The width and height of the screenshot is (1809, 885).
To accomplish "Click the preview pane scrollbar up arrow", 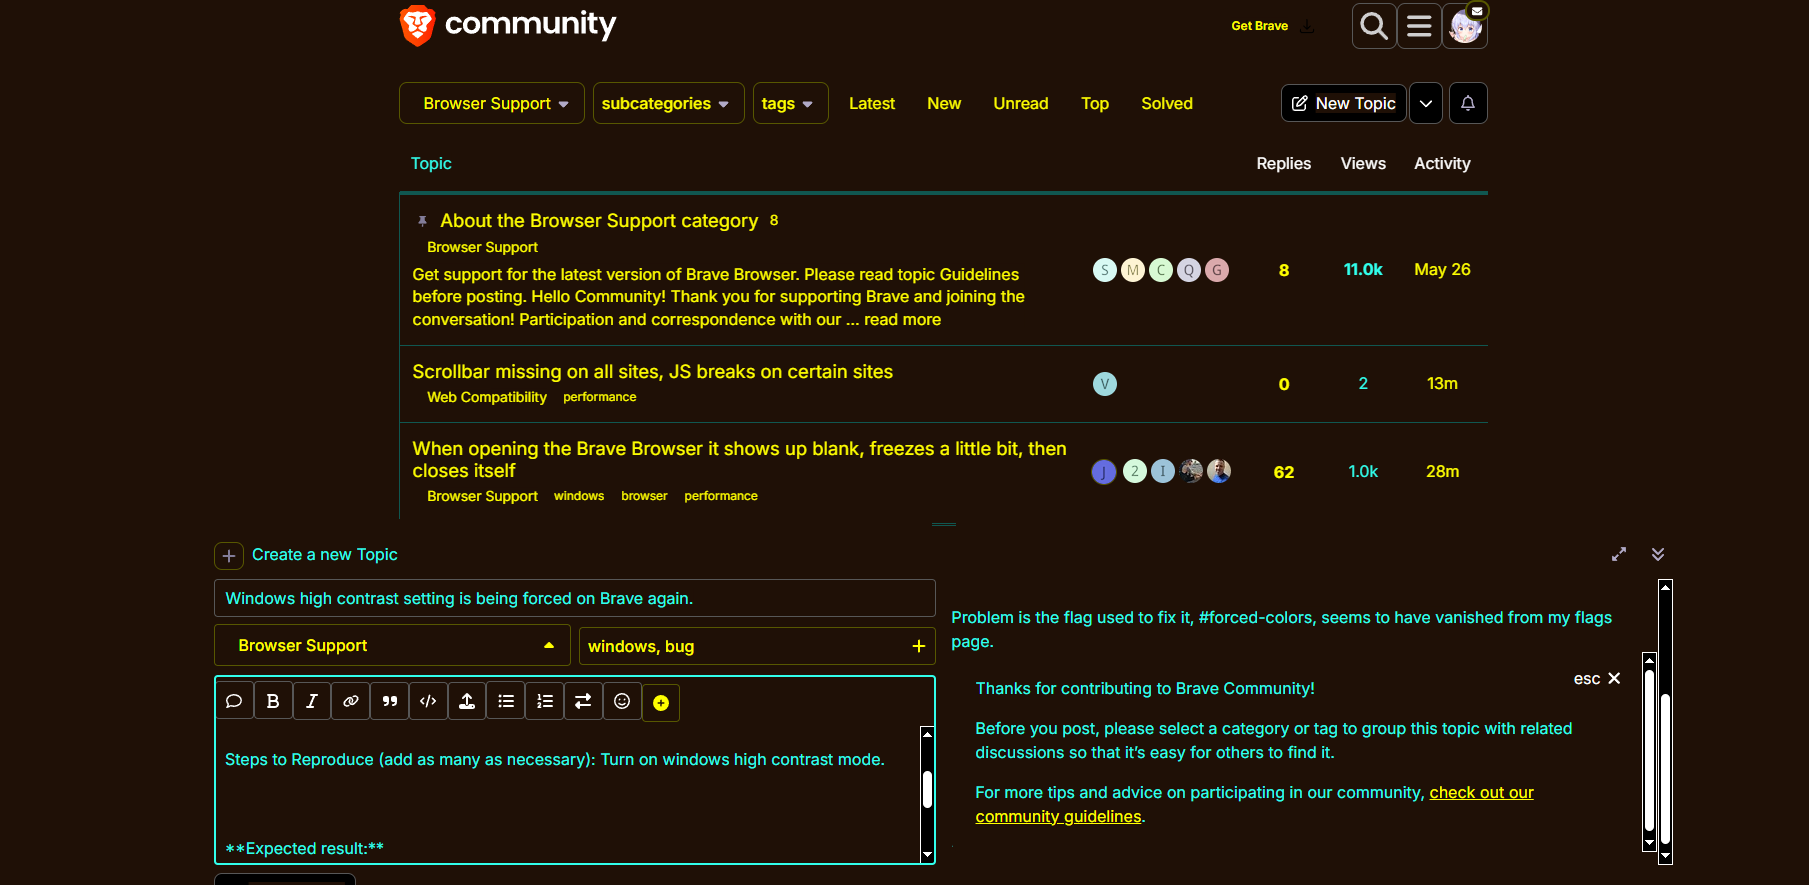I will click(x=1665, y=587).
